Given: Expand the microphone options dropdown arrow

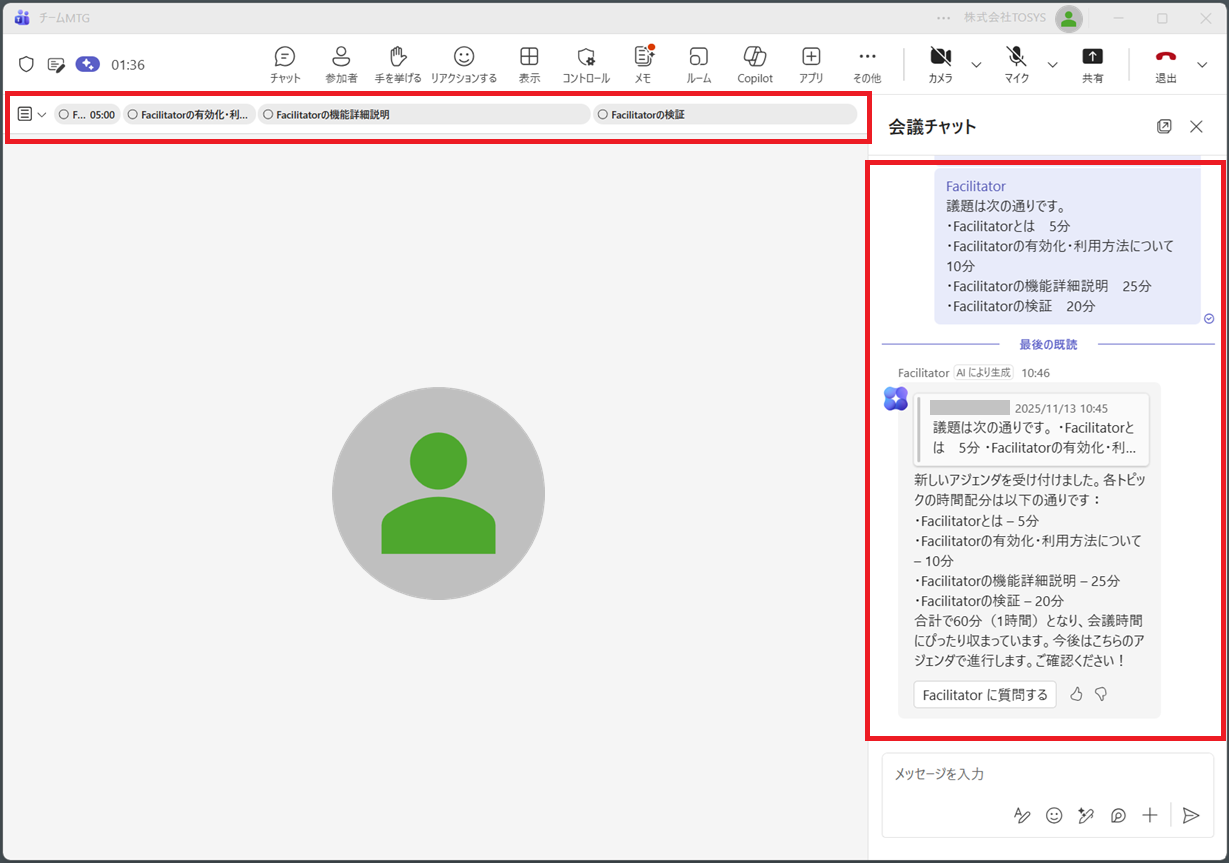Looking at the screenshot, I should pos(1052,65).
